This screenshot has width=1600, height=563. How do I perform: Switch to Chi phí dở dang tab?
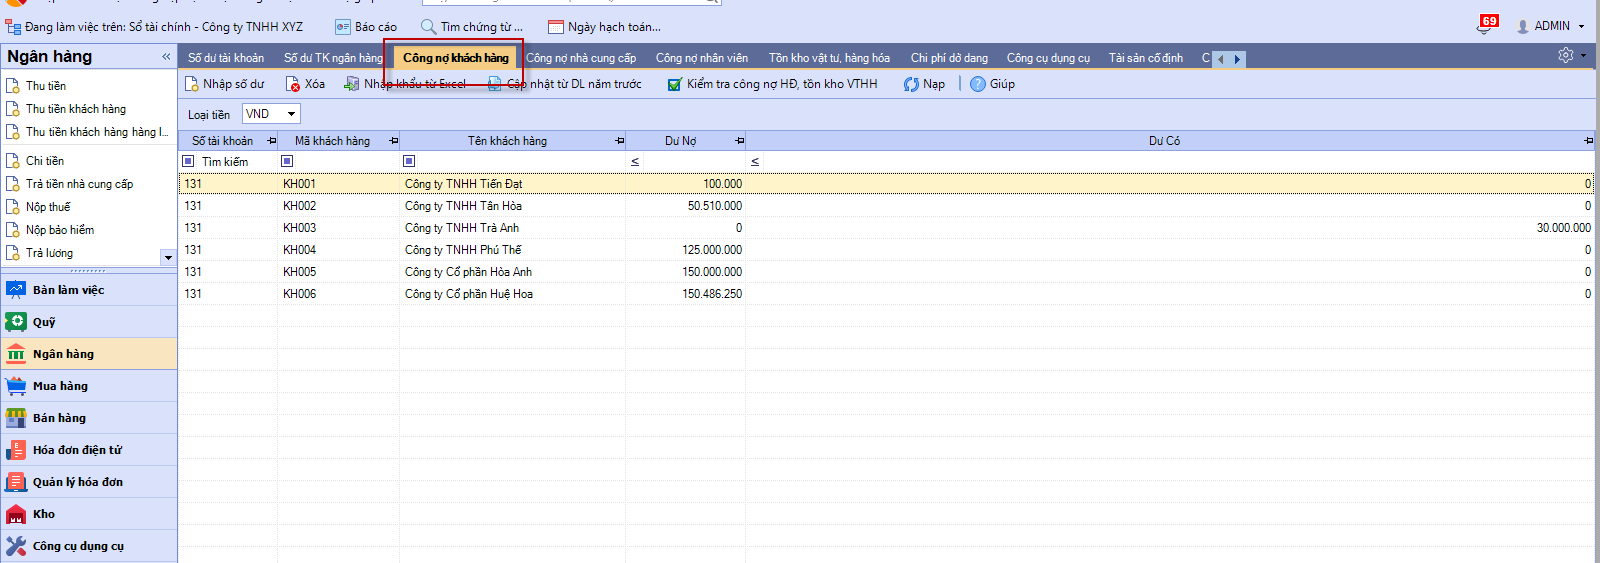pos(949,58)
